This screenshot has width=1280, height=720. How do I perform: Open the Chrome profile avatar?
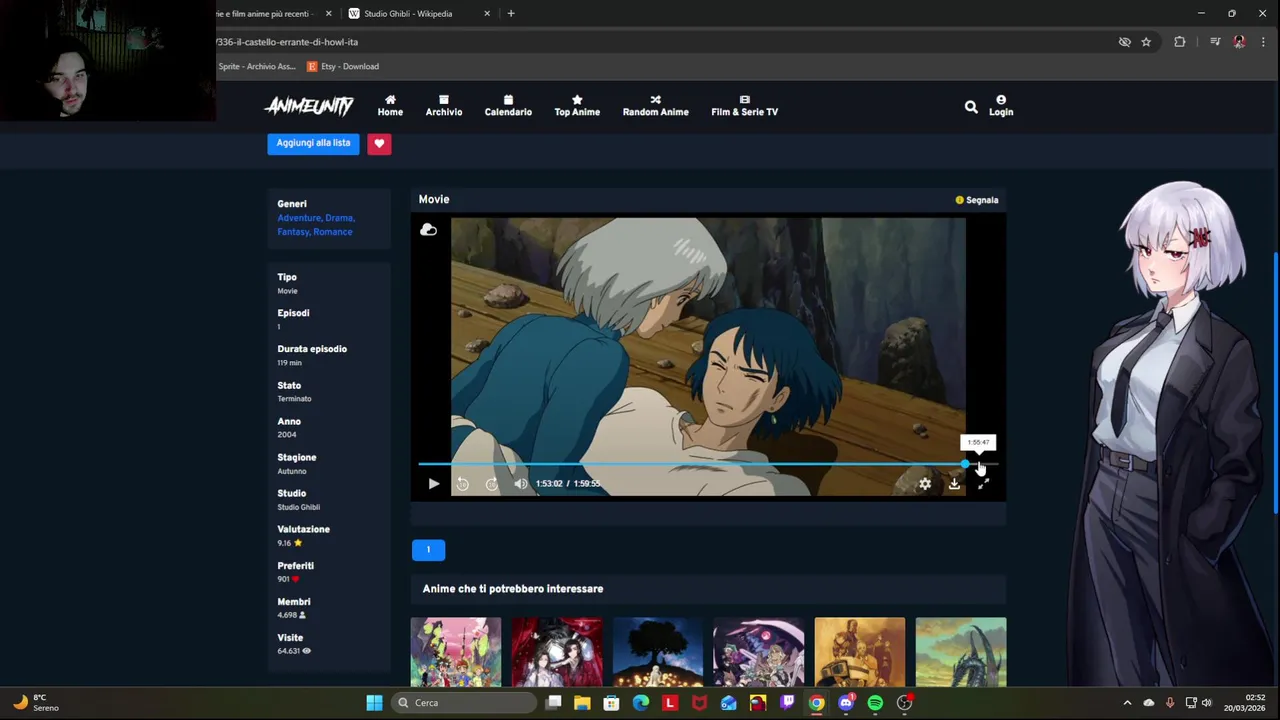tap(1239, 42)
